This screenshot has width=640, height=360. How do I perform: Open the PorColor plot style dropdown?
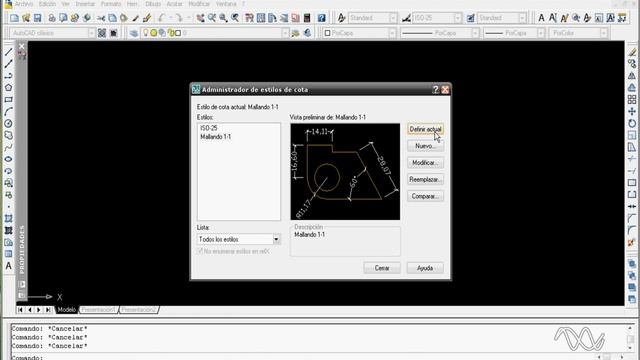[x=604, y=33]
